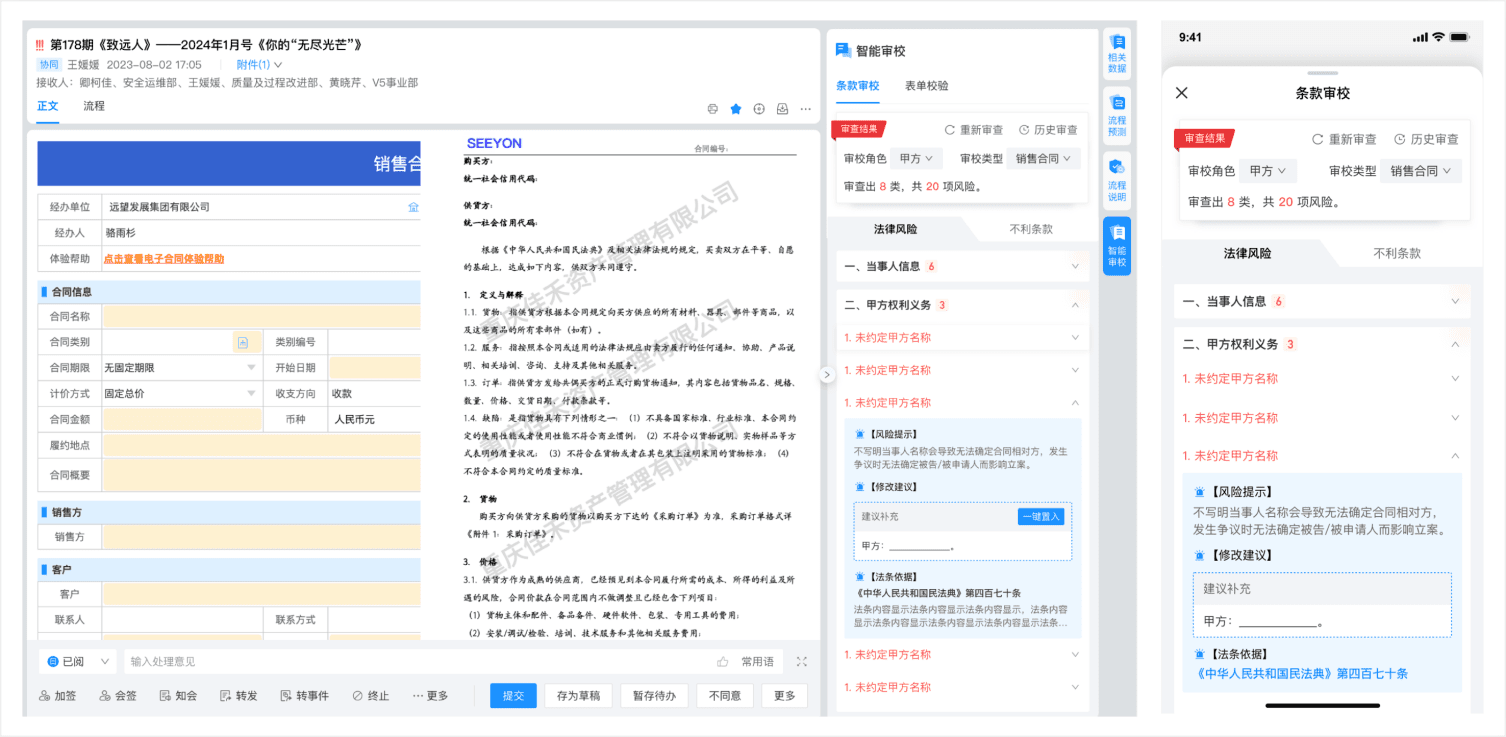
Task: Click the 加签 action
Action: pyautogui.click(x=58, y=696)
